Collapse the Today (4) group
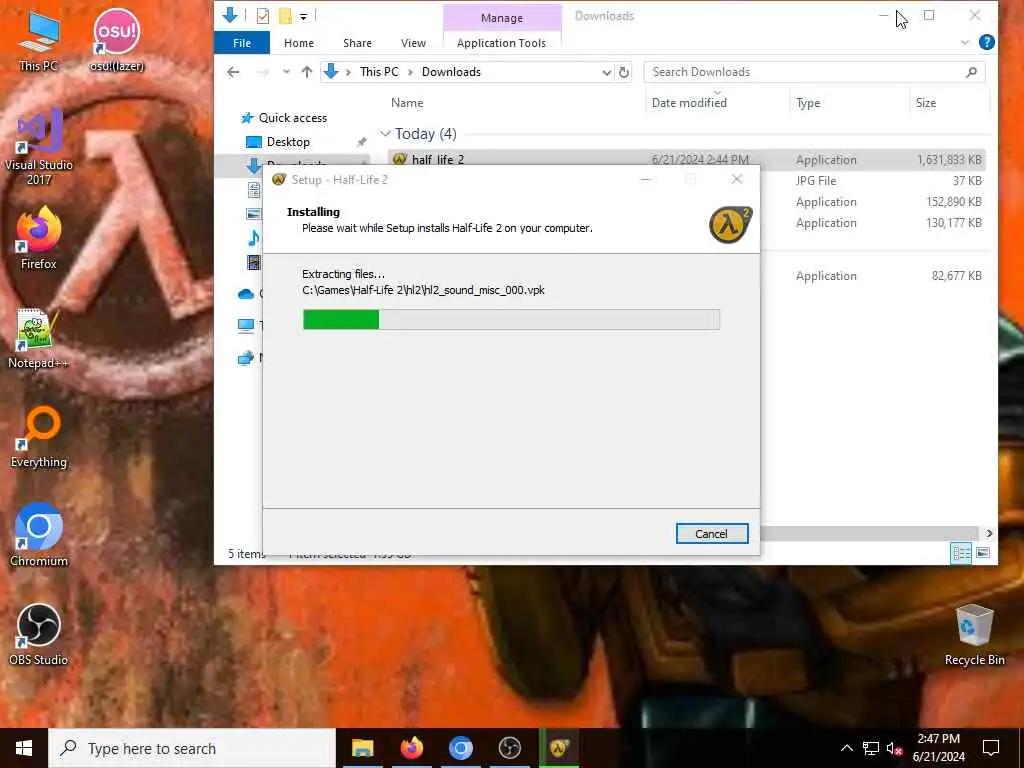 [x=385, y=134]
